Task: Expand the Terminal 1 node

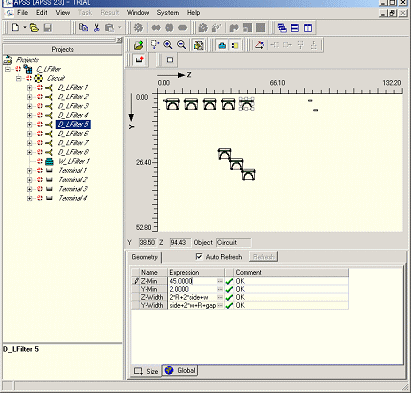Action: pos(30,171)
